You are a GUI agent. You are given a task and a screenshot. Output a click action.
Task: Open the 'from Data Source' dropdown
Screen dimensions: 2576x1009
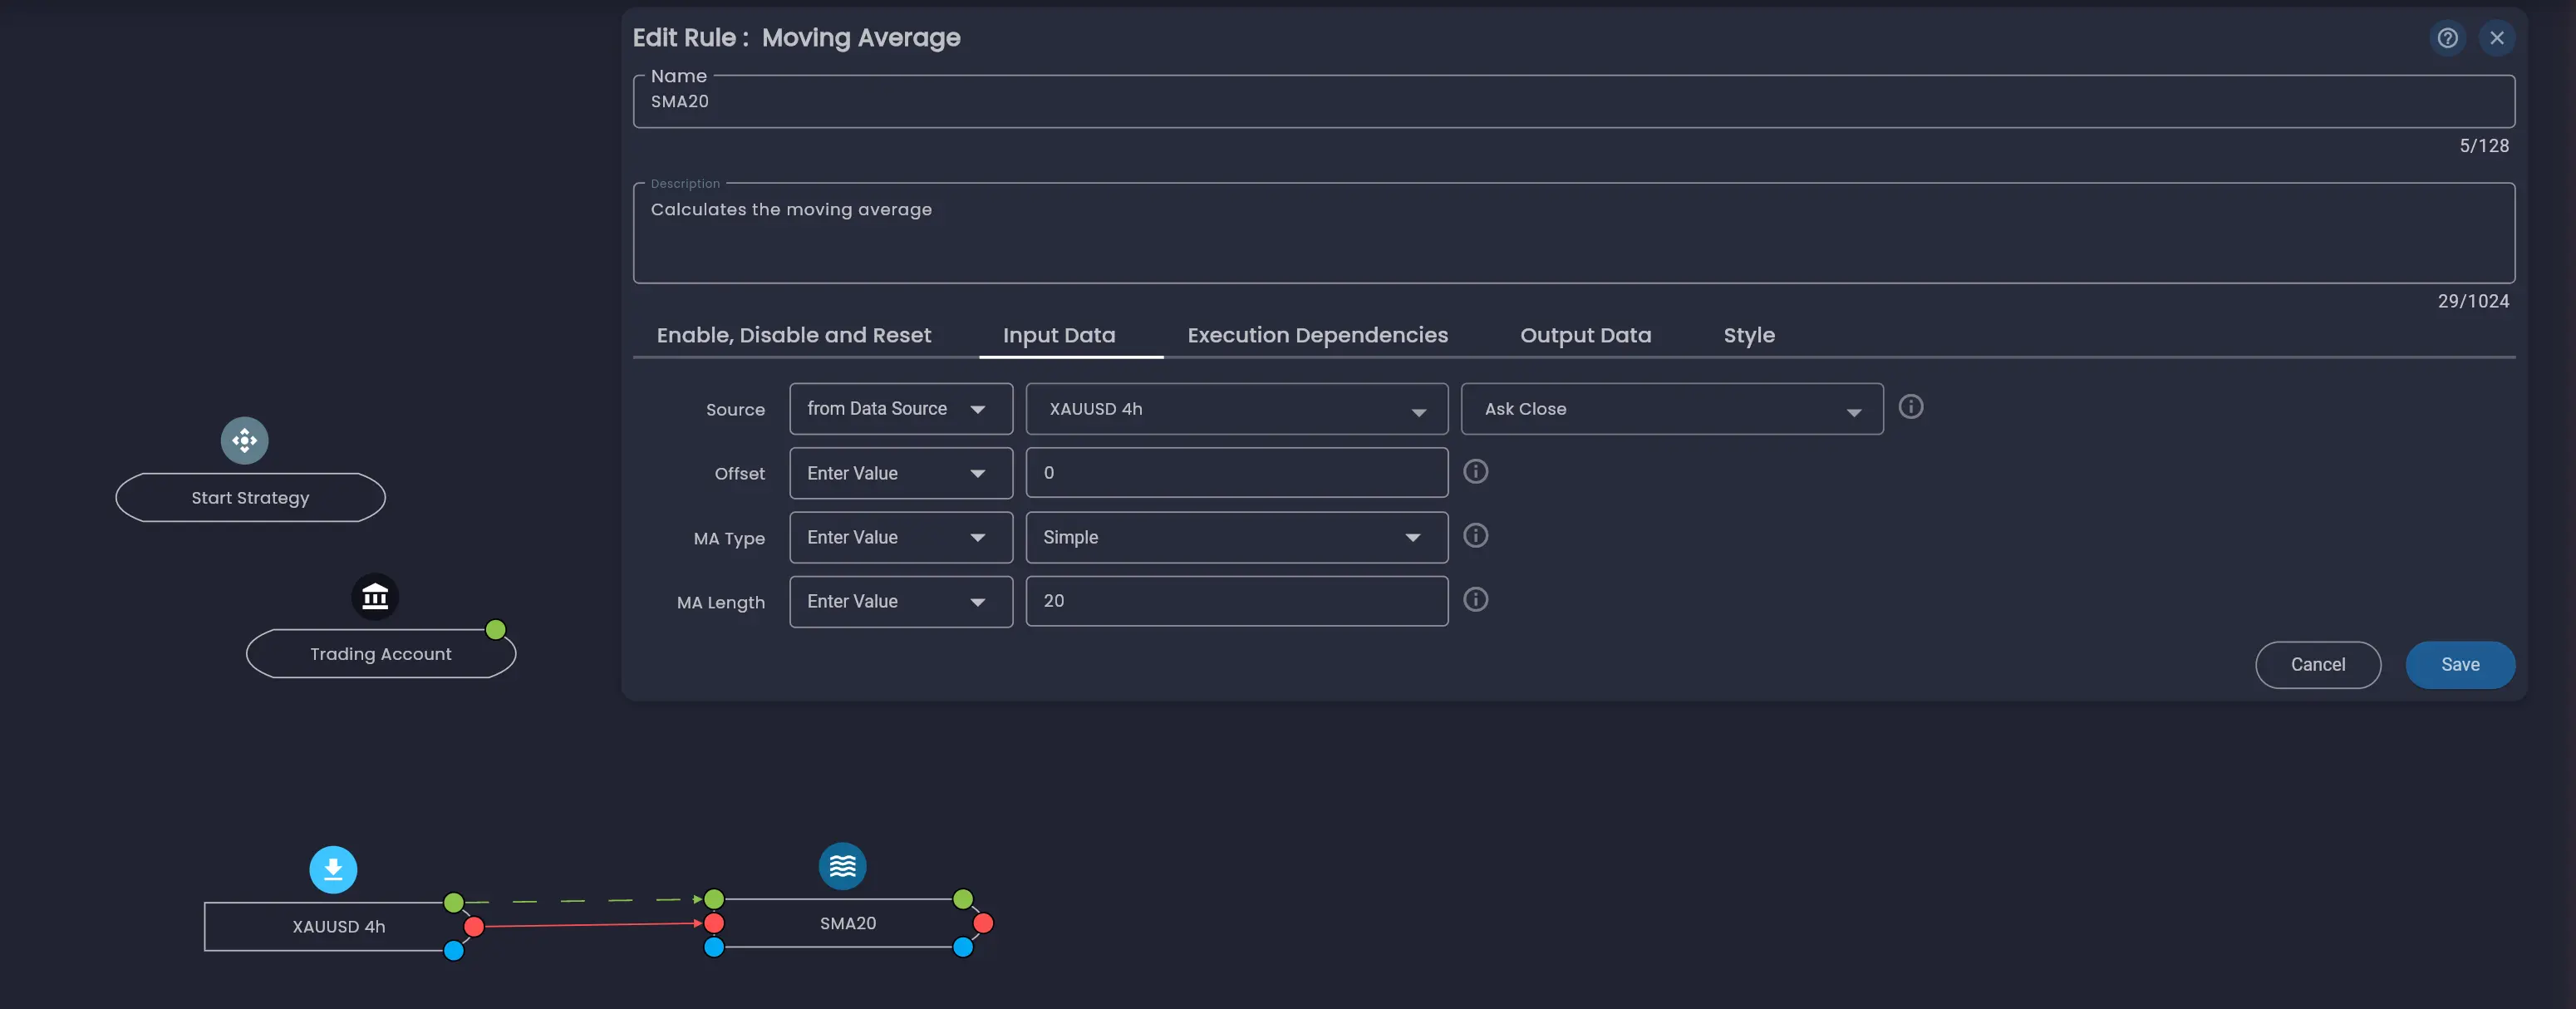(x=900, y=409)
